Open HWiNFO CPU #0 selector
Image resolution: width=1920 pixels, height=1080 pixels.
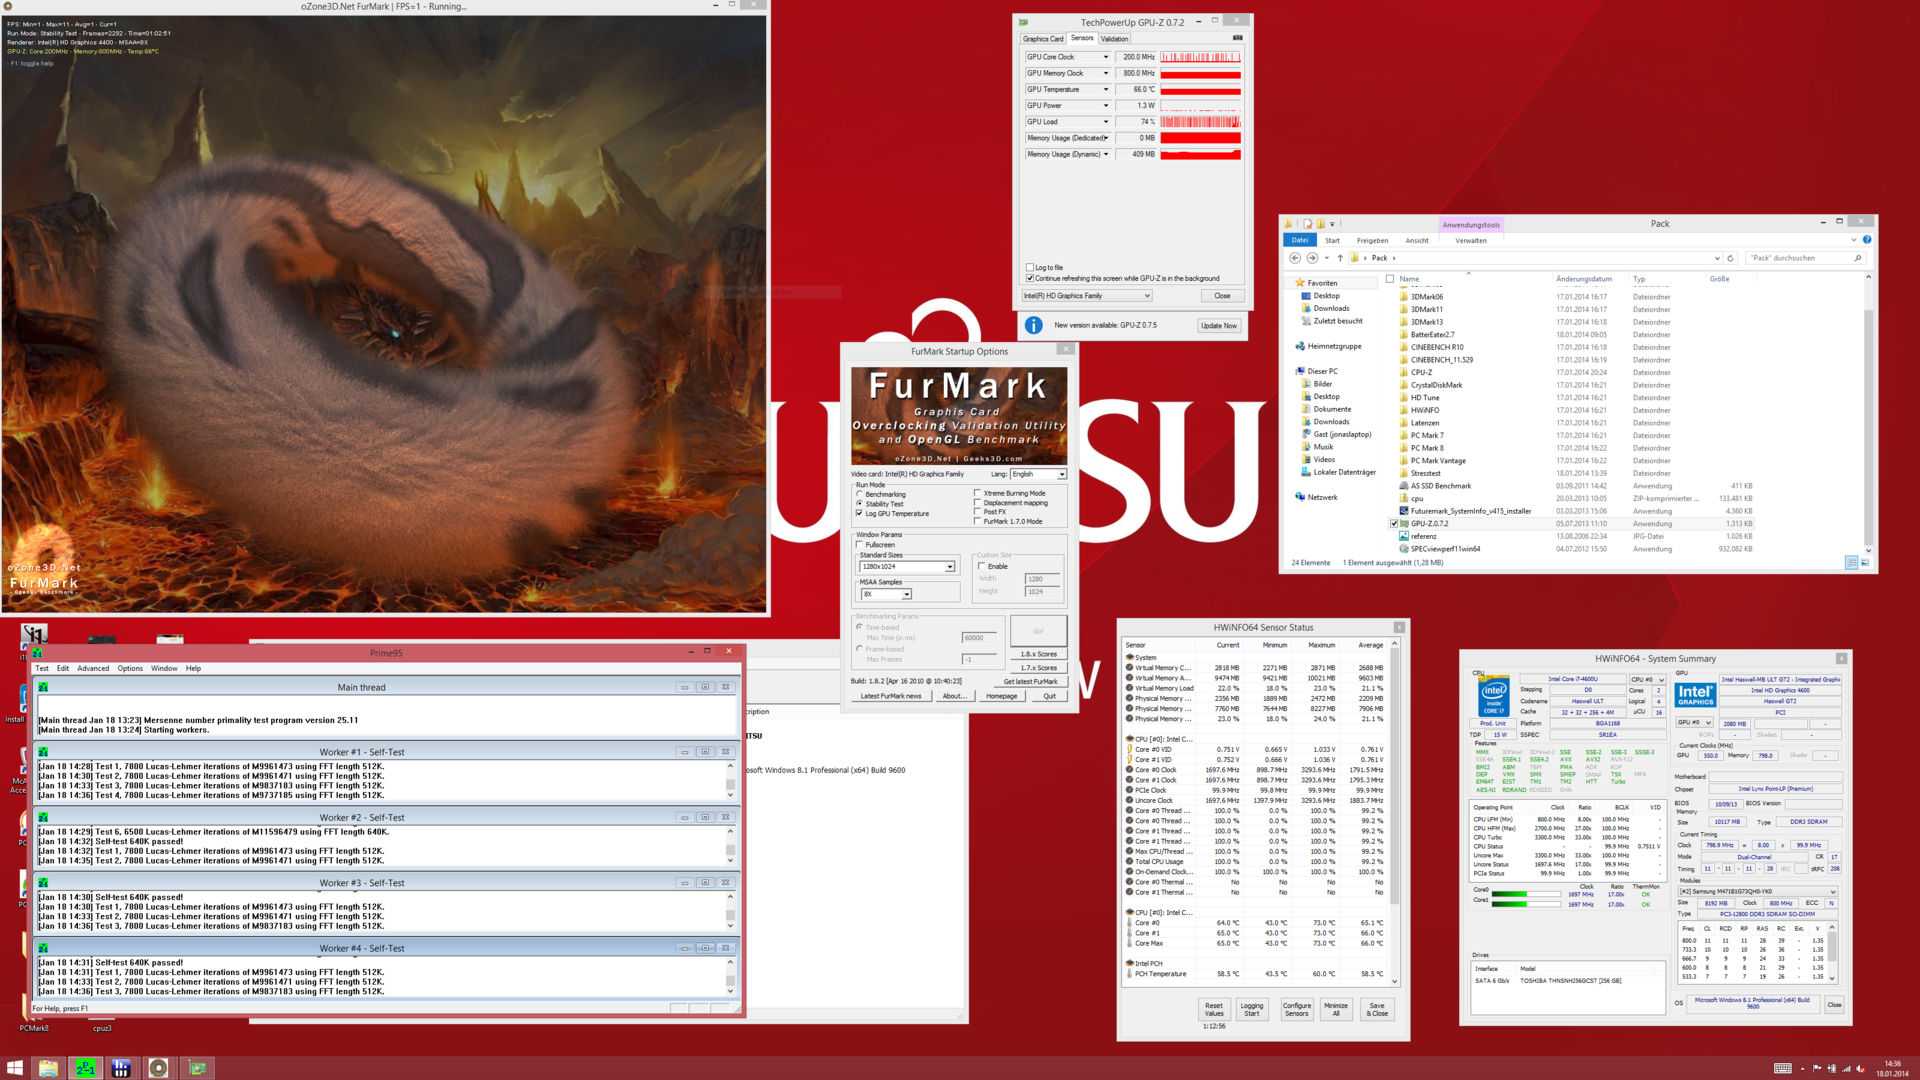point(1647,680)
